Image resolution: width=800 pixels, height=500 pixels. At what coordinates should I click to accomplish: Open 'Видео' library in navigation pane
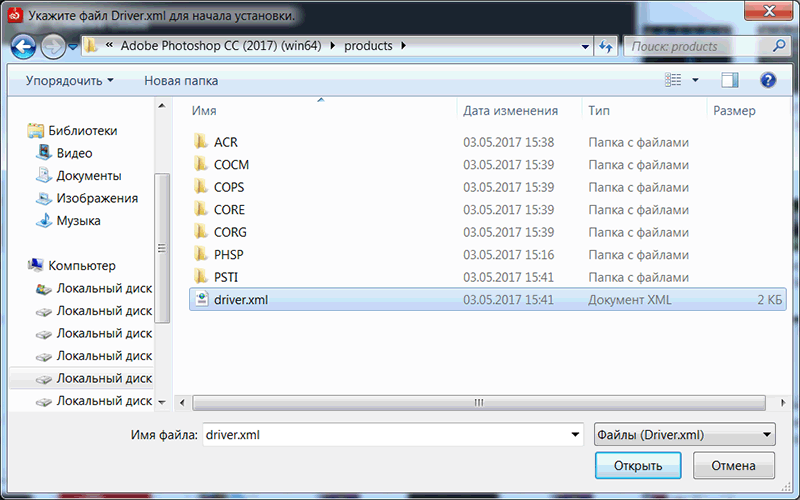74,153
